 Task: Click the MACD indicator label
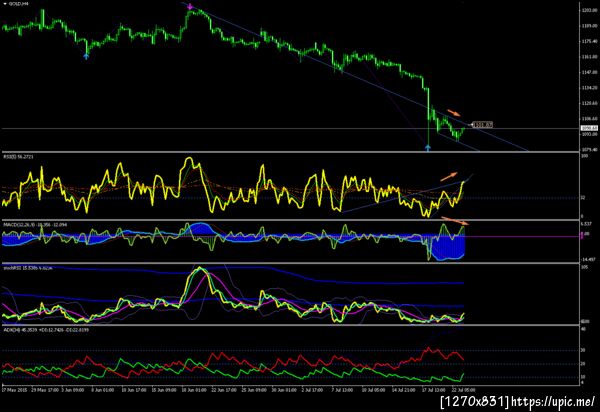point(35,225)
